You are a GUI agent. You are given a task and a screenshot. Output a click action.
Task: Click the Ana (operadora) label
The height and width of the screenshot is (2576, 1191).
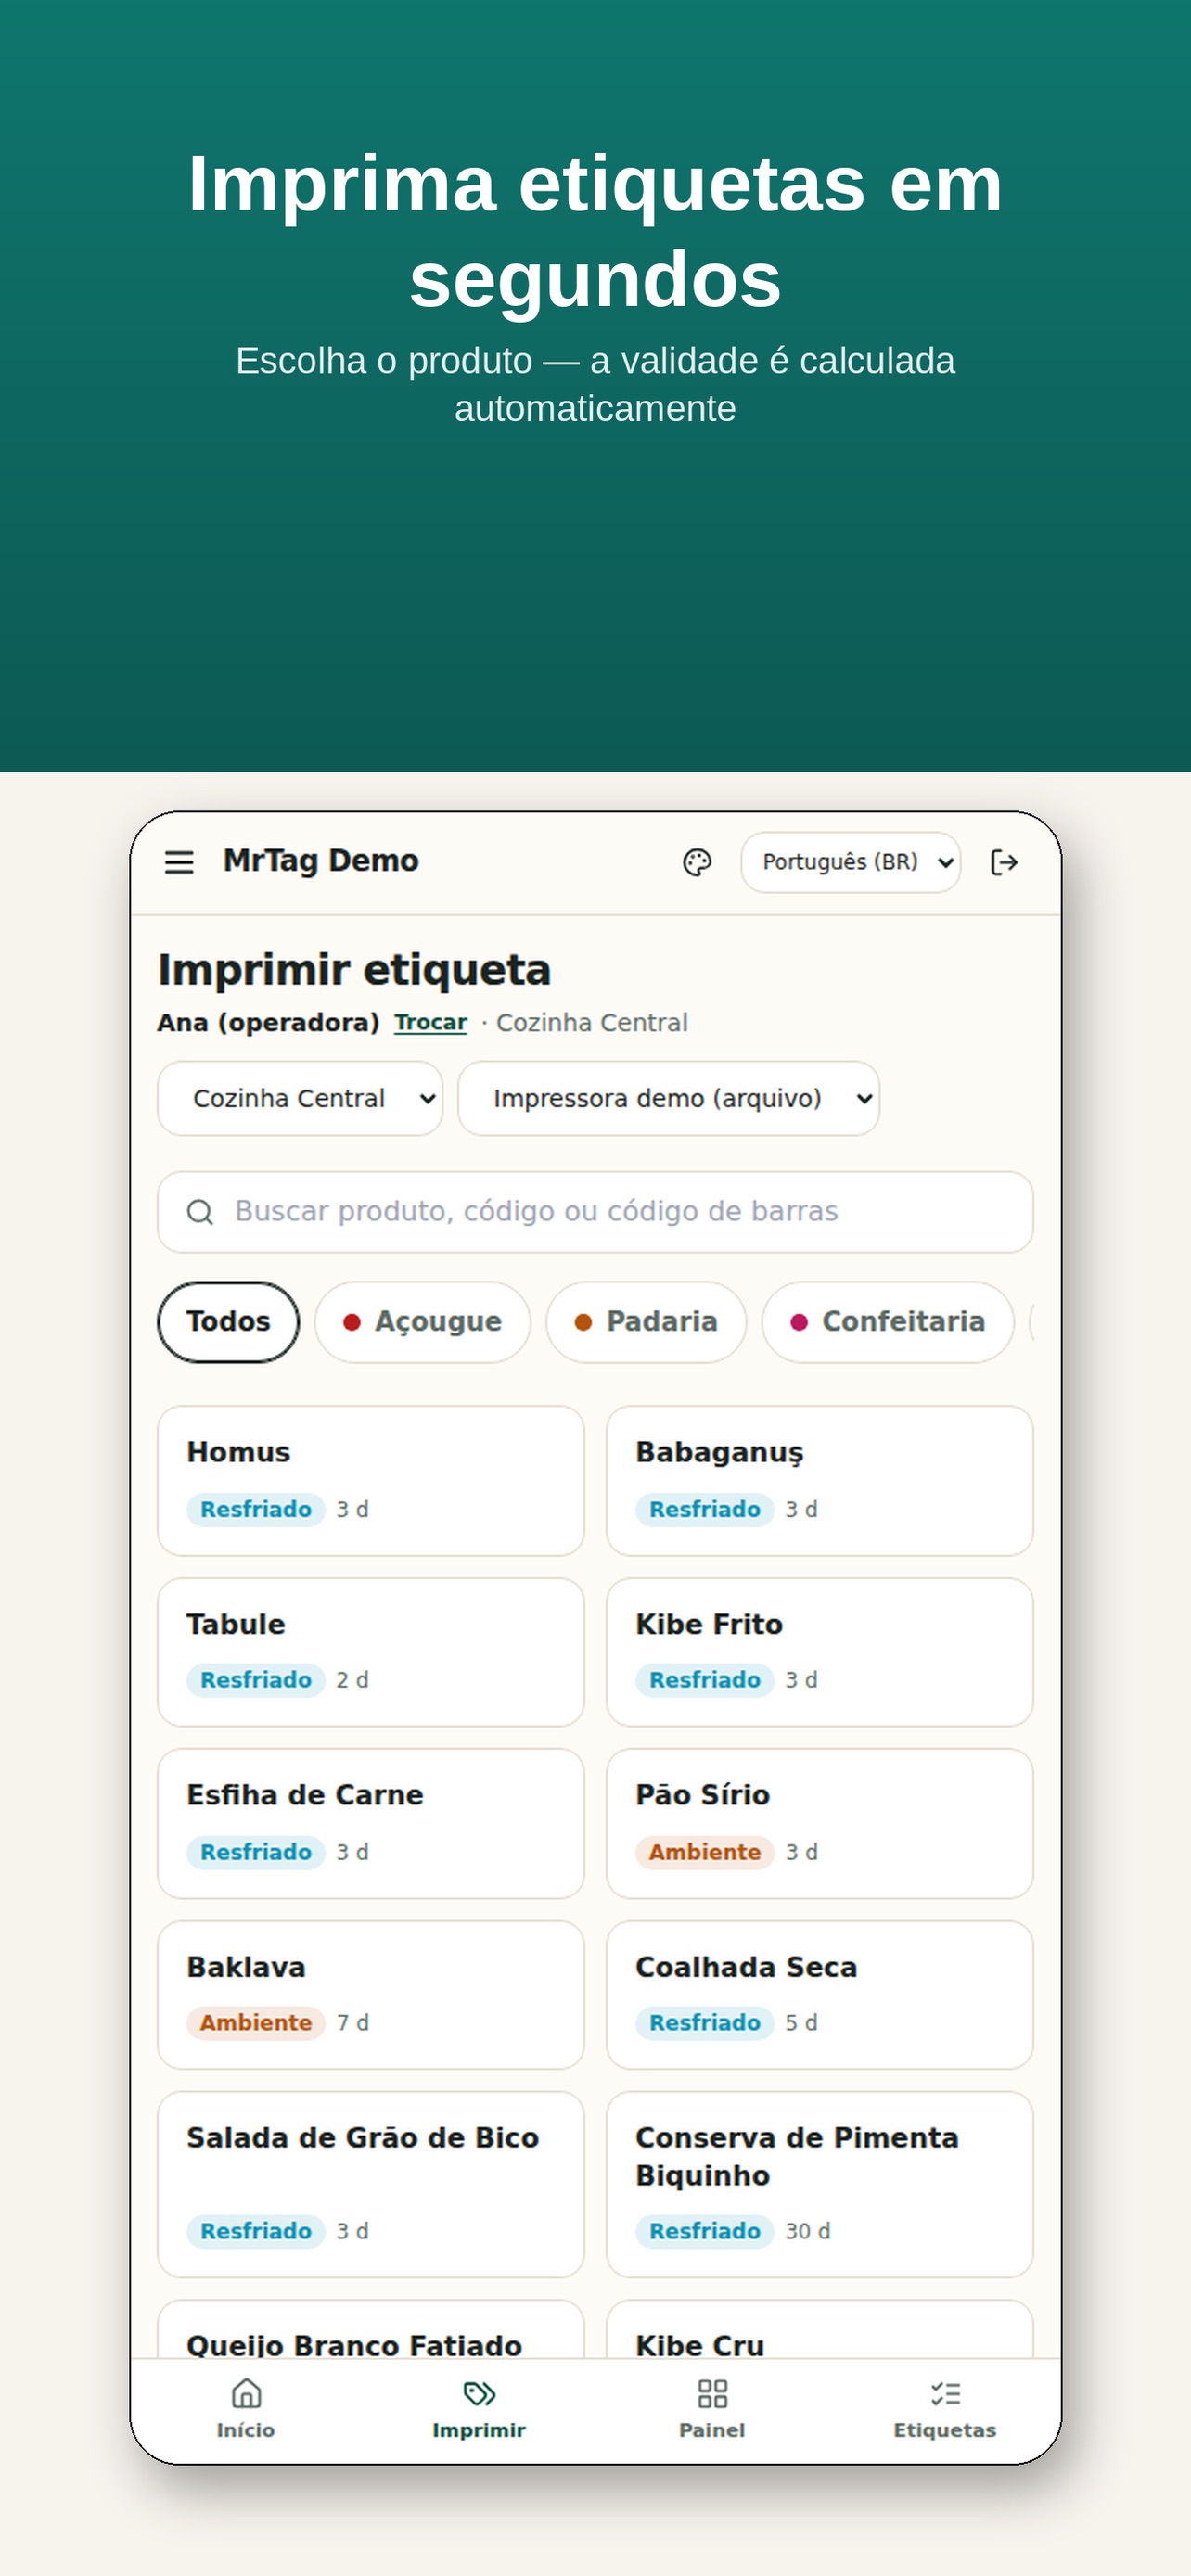268,1022
